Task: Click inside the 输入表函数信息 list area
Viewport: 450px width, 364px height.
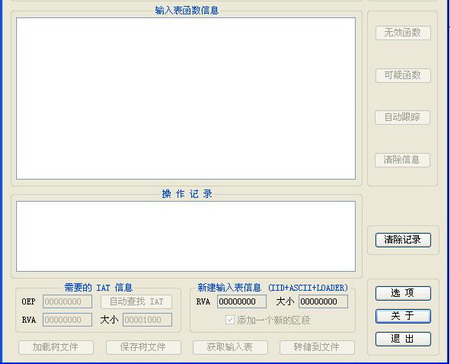Action: click(x=186, y=99)
